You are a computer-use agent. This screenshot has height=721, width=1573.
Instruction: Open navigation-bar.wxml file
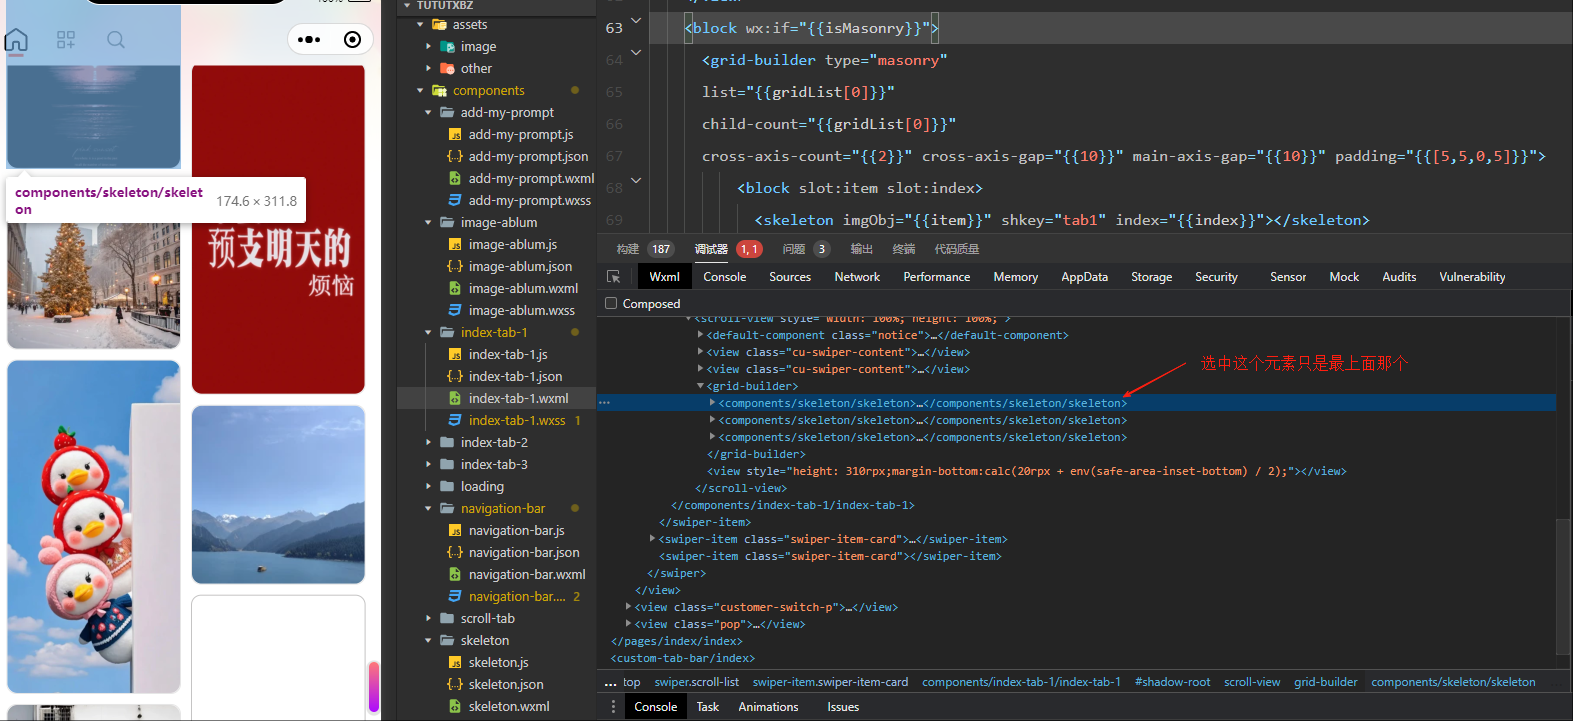526,575
